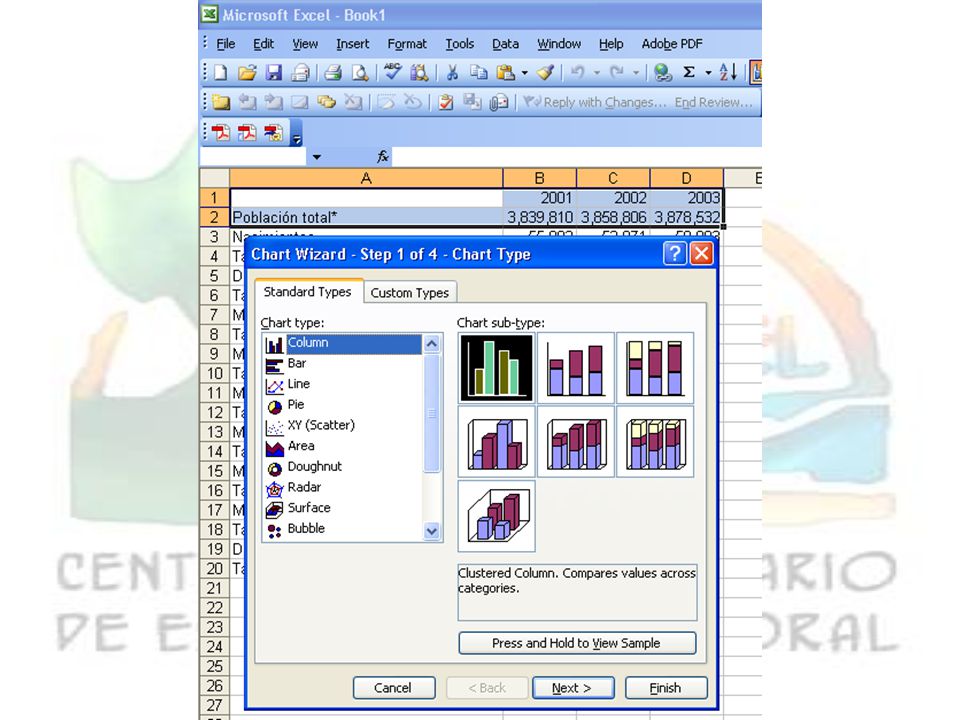Open the Format menu

pyautogui.click(x=407, y=44)
